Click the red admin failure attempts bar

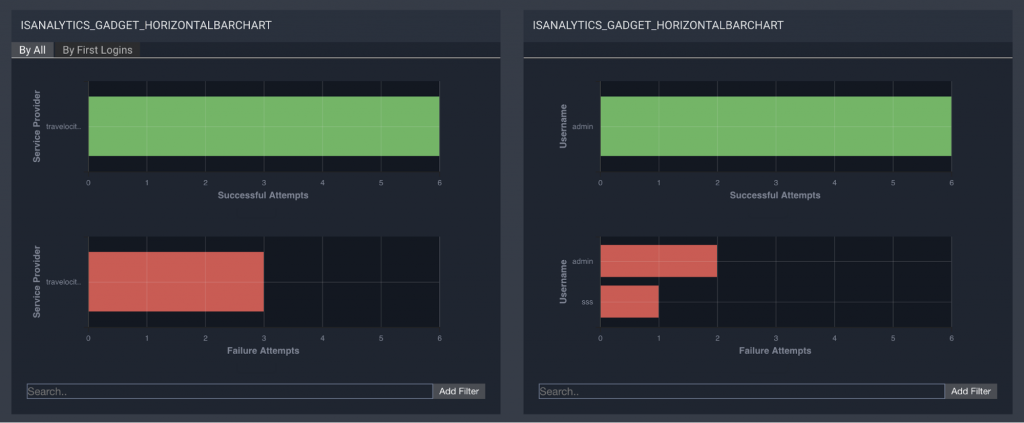[x=658, y=261]
